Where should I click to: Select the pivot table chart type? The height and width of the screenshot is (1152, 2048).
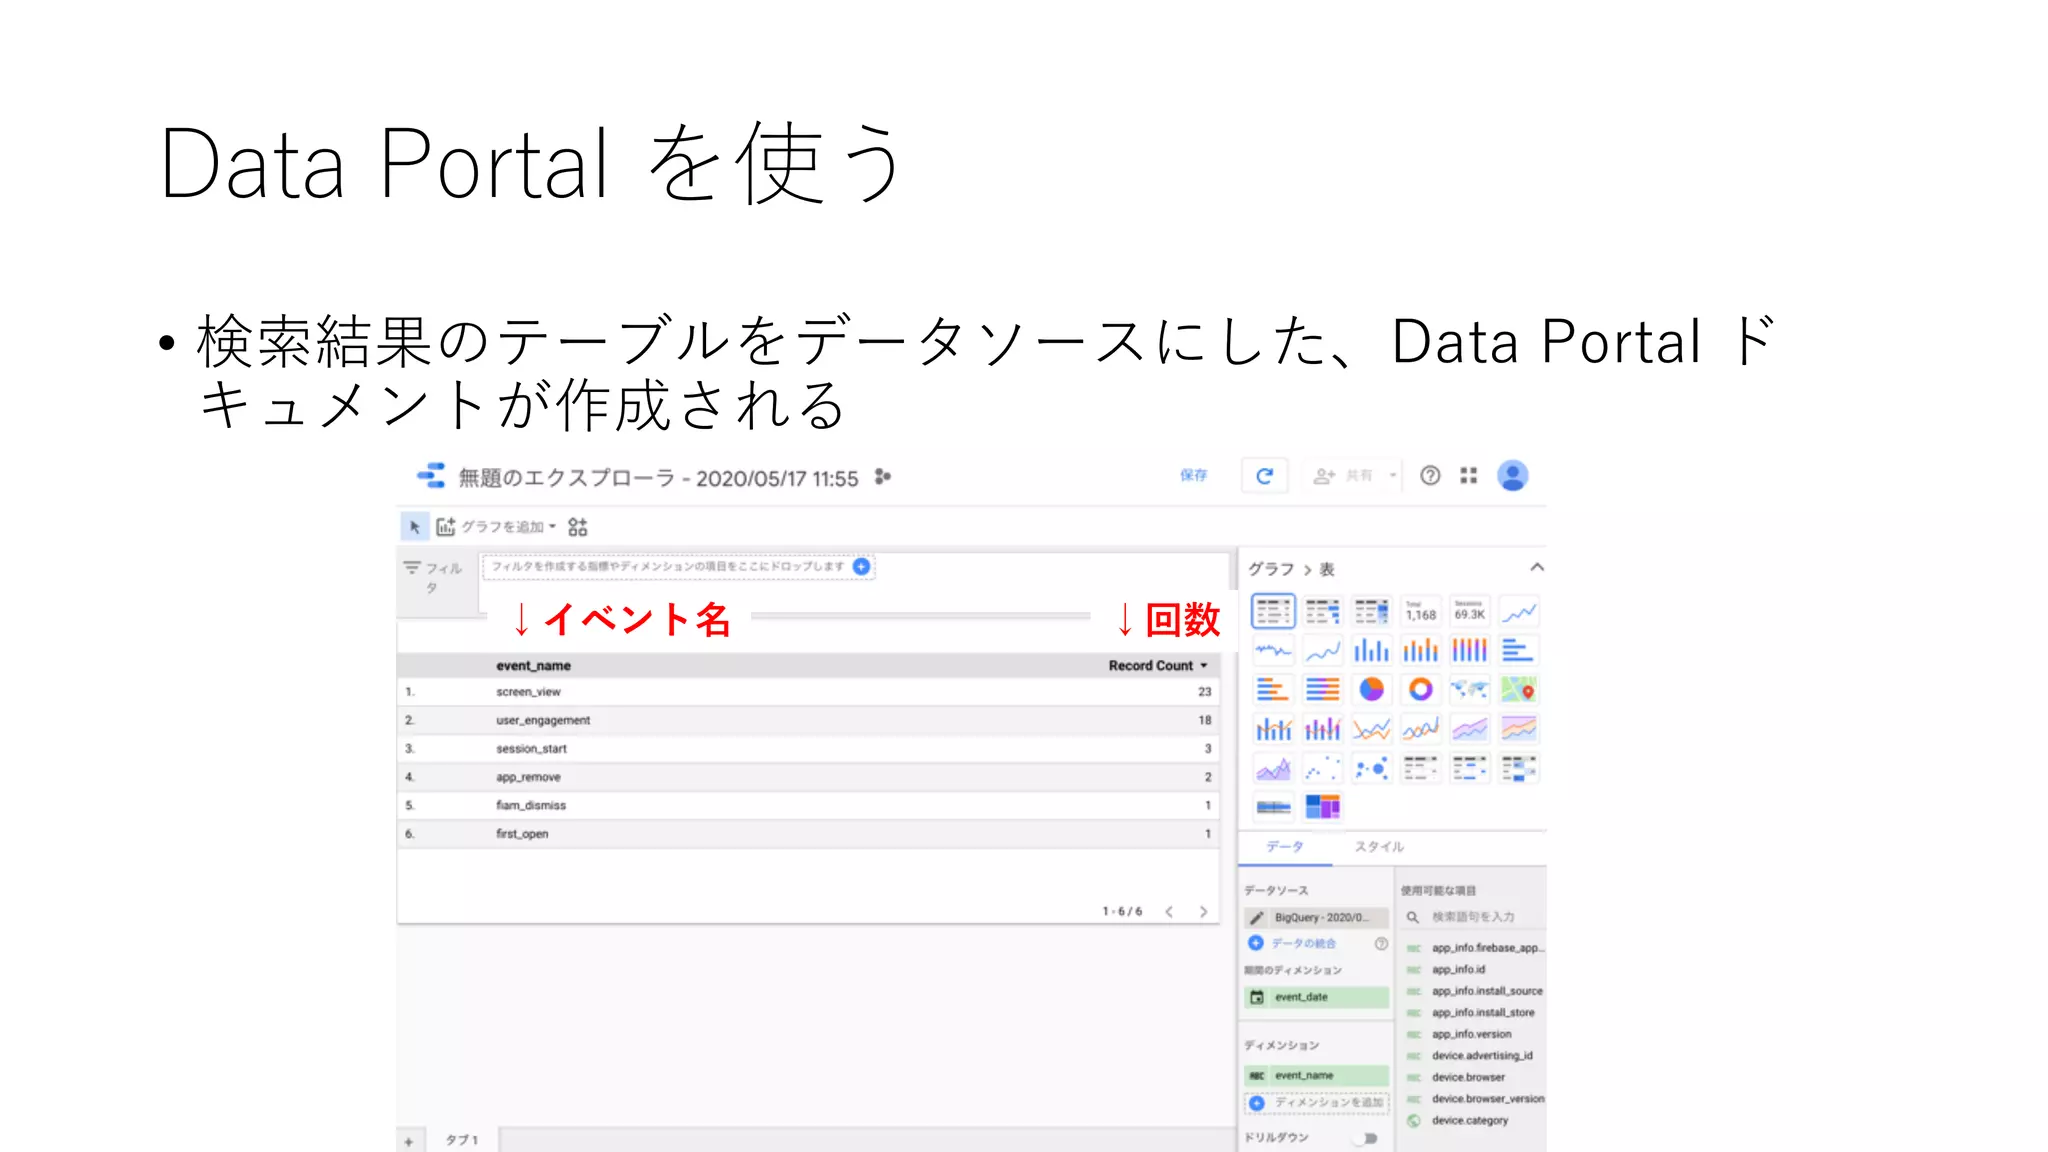pyautogui.click(x=1420, y=768)
